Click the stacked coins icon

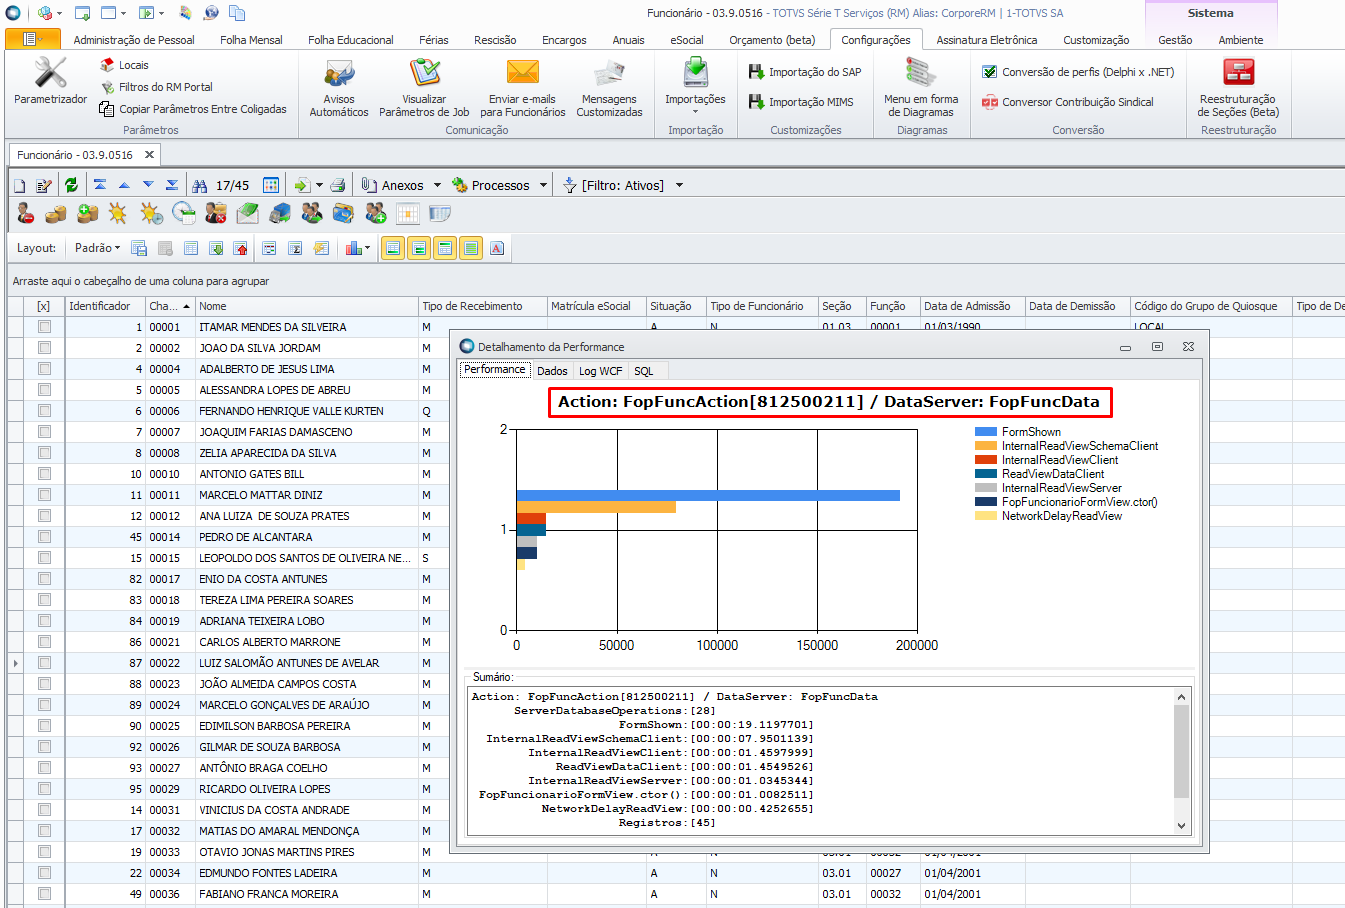[56, 213]
